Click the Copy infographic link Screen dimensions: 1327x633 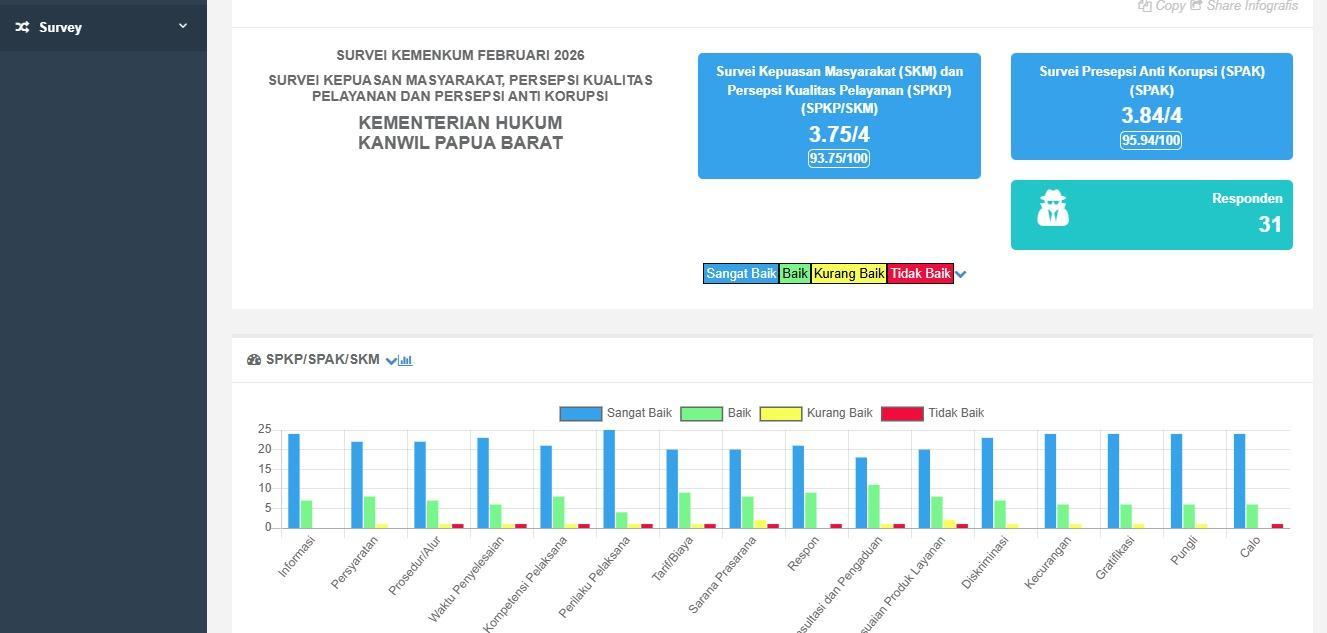[1169, 6]
